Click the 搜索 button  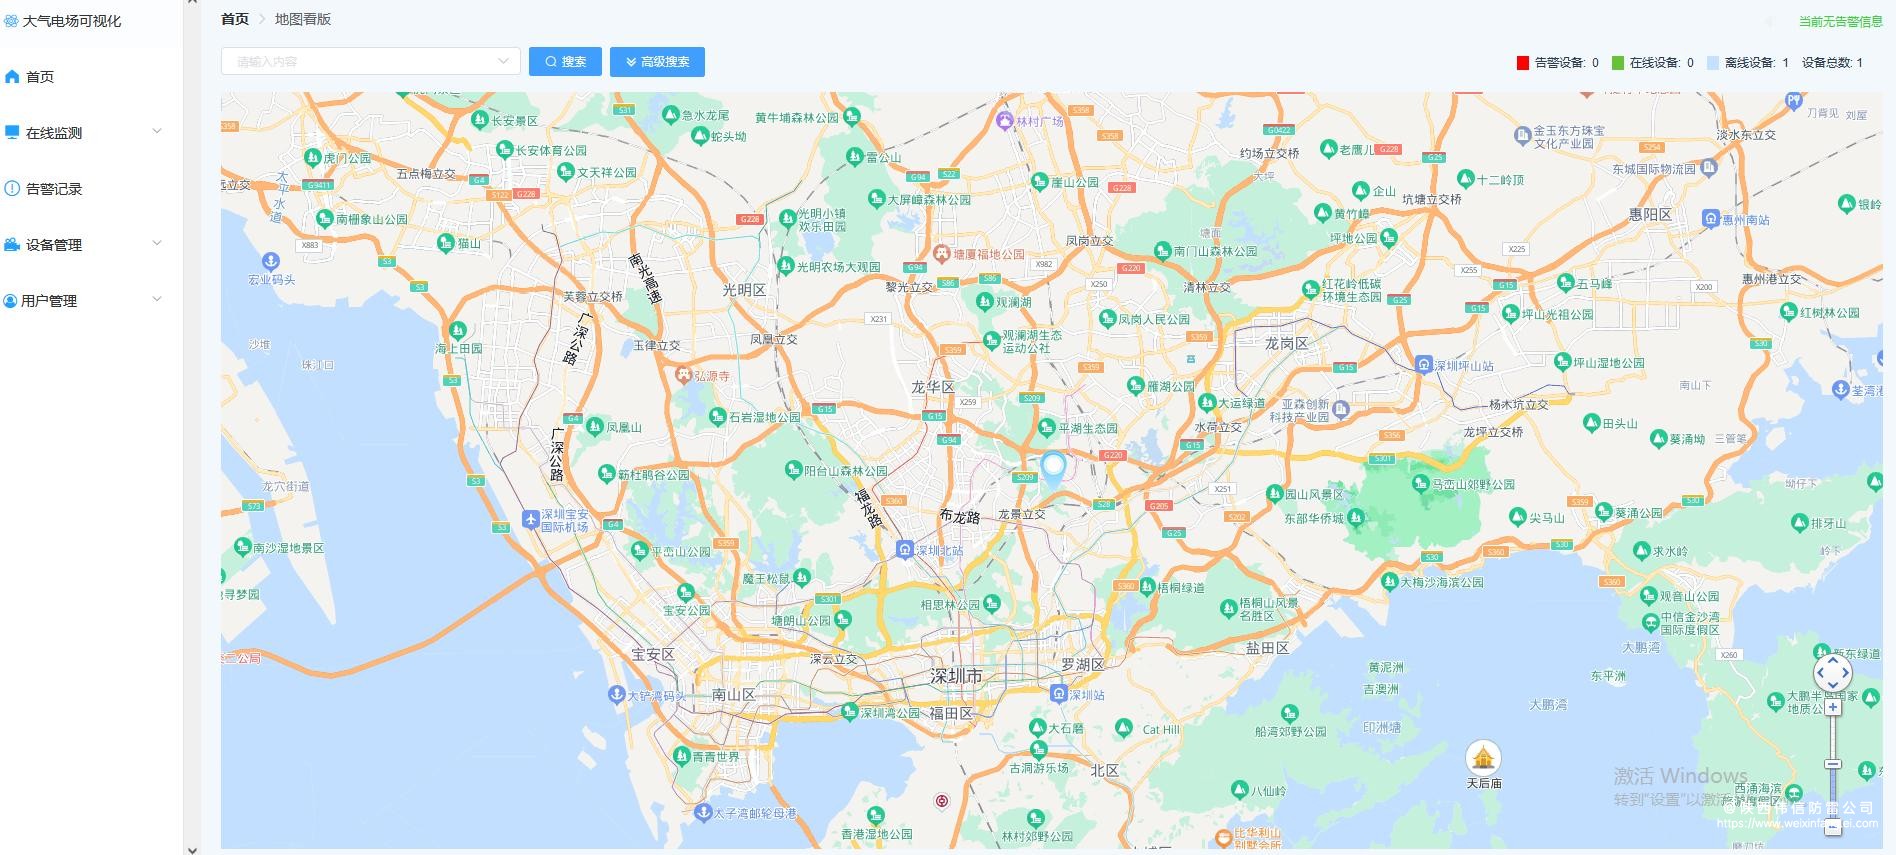click(x=565, y=61)
